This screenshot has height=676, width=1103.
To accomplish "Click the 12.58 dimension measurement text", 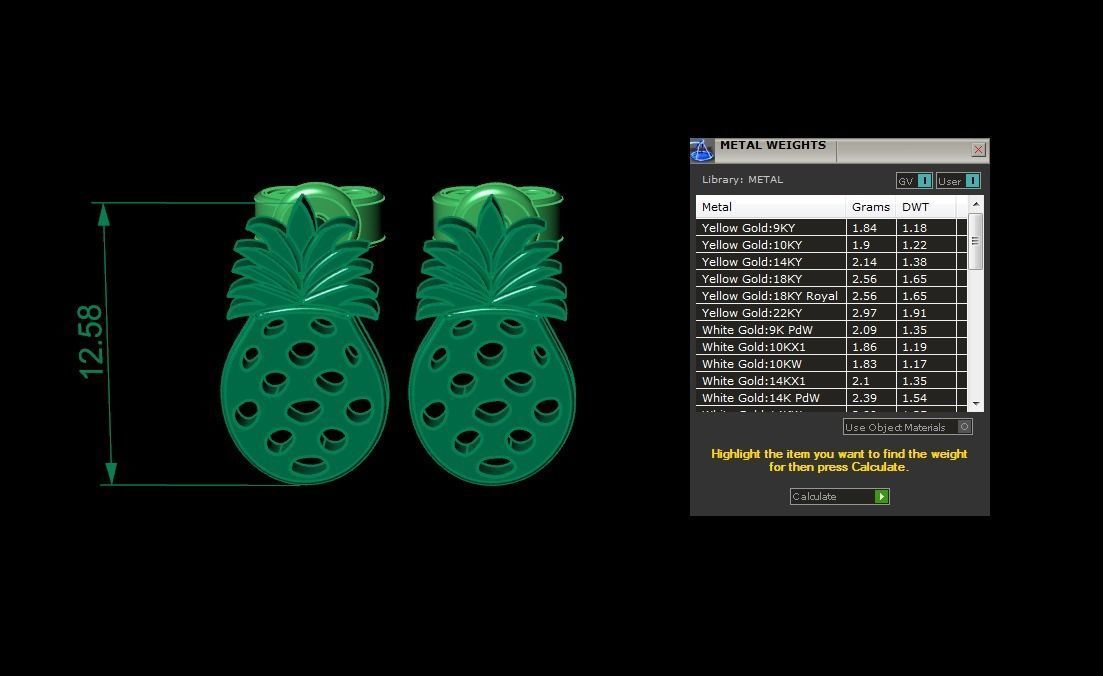I will point(91,342).
